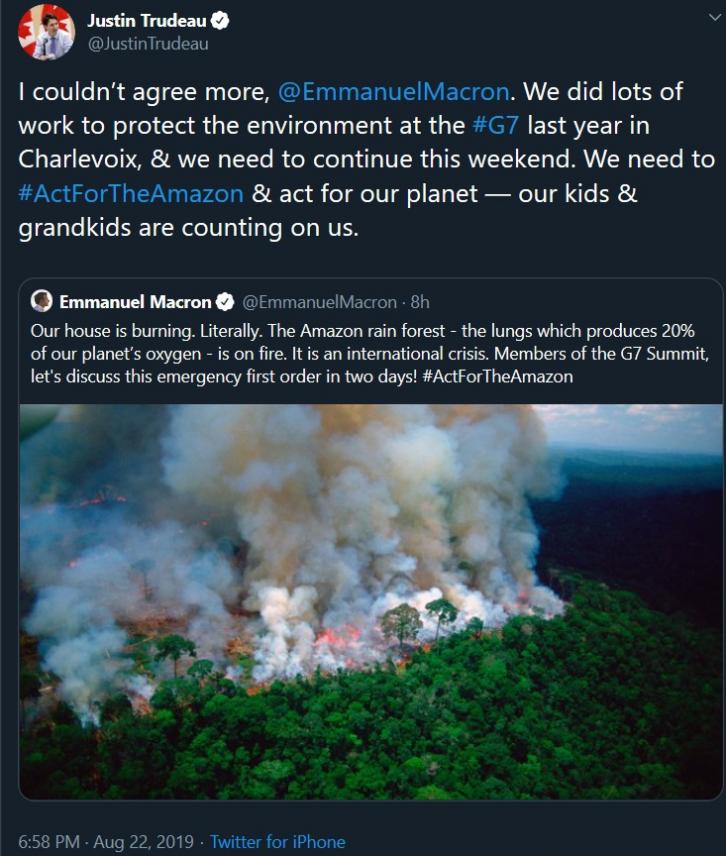Click "G7 Summit" words in Macron's quoted text
The image size is (726, 856).
pyautogui.click(x=674, y=353)
